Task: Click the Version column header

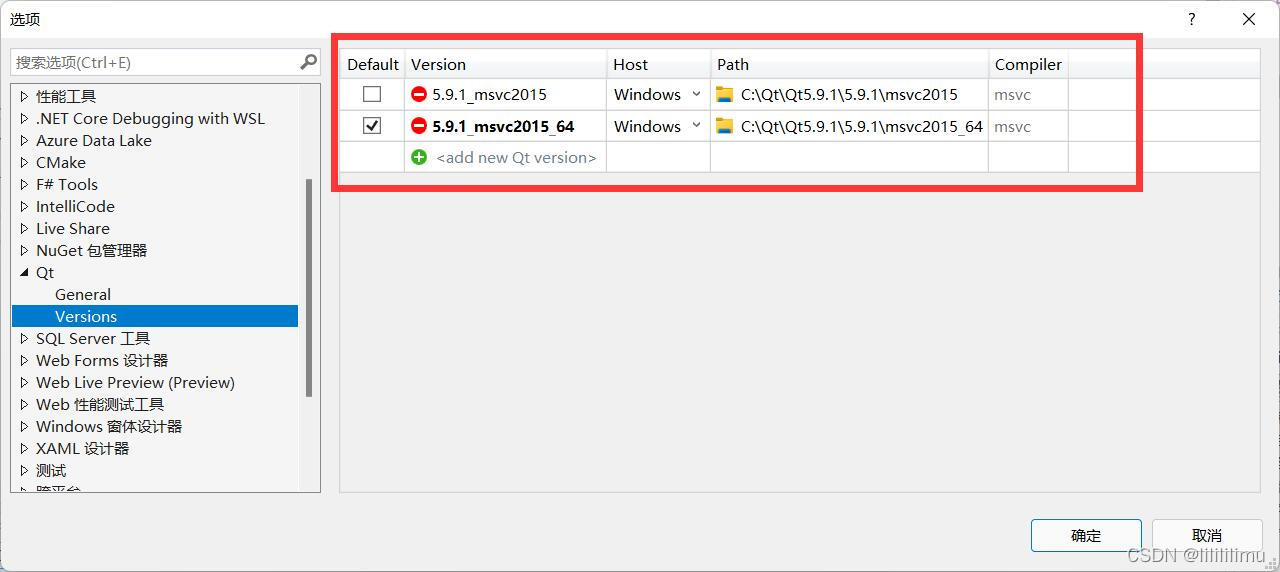Action: point(505,64)
